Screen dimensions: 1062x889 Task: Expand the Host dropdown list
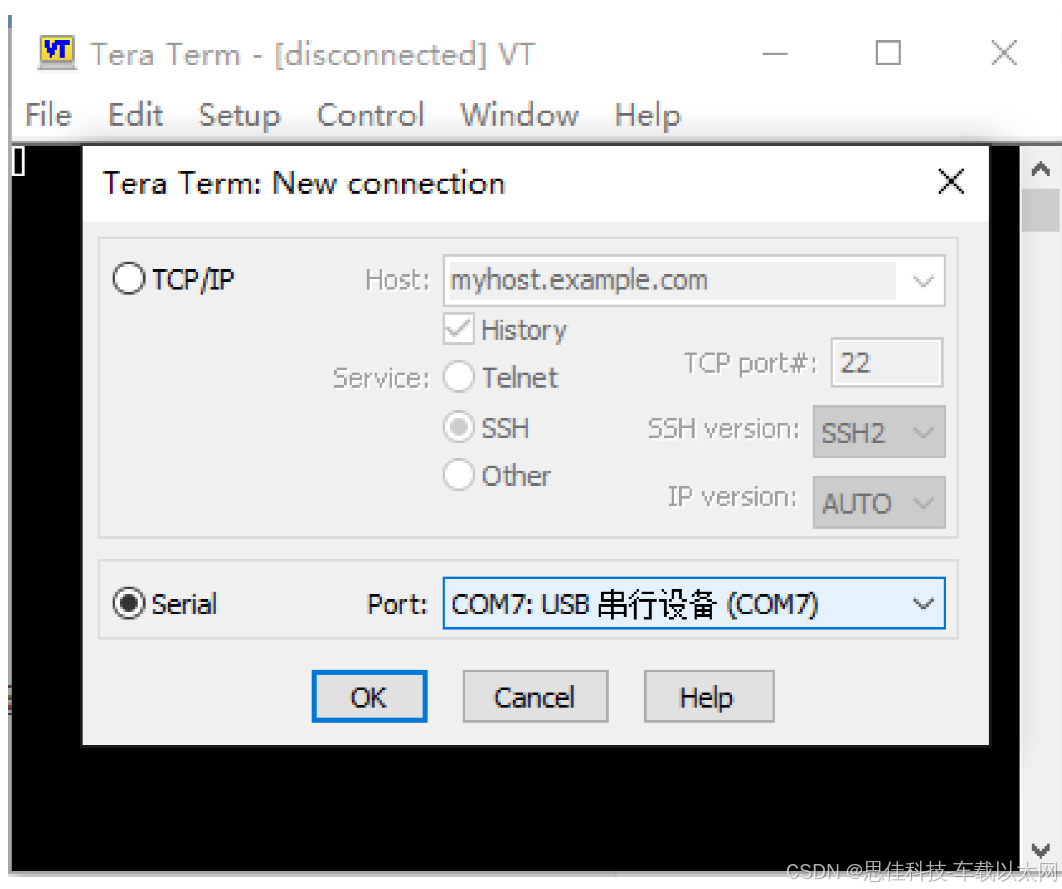(x=923, y=280)
